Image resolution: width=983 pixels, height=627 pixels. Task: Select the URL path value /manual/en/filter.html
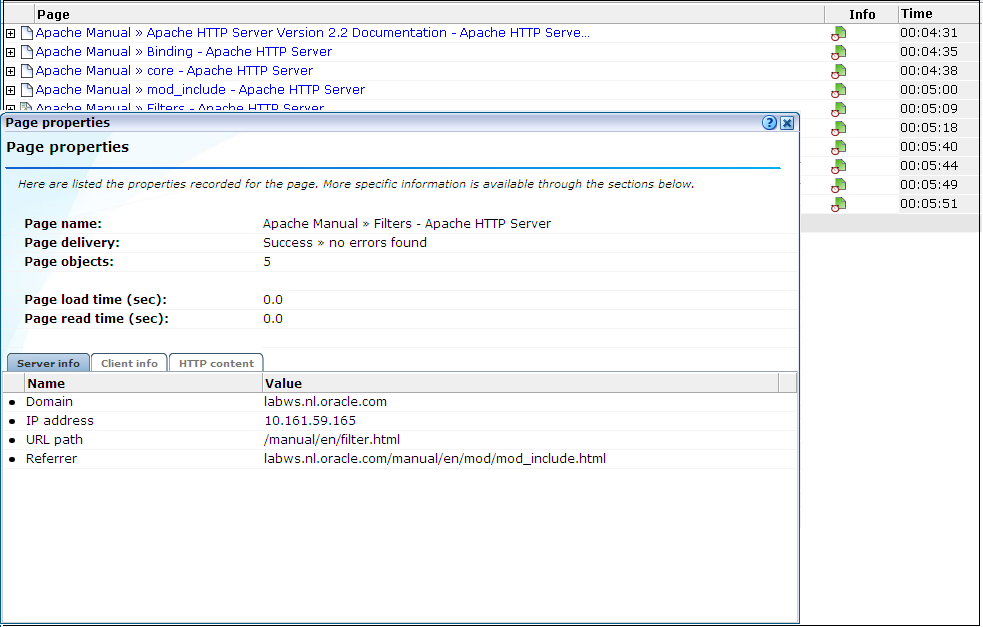coord(332,440)
